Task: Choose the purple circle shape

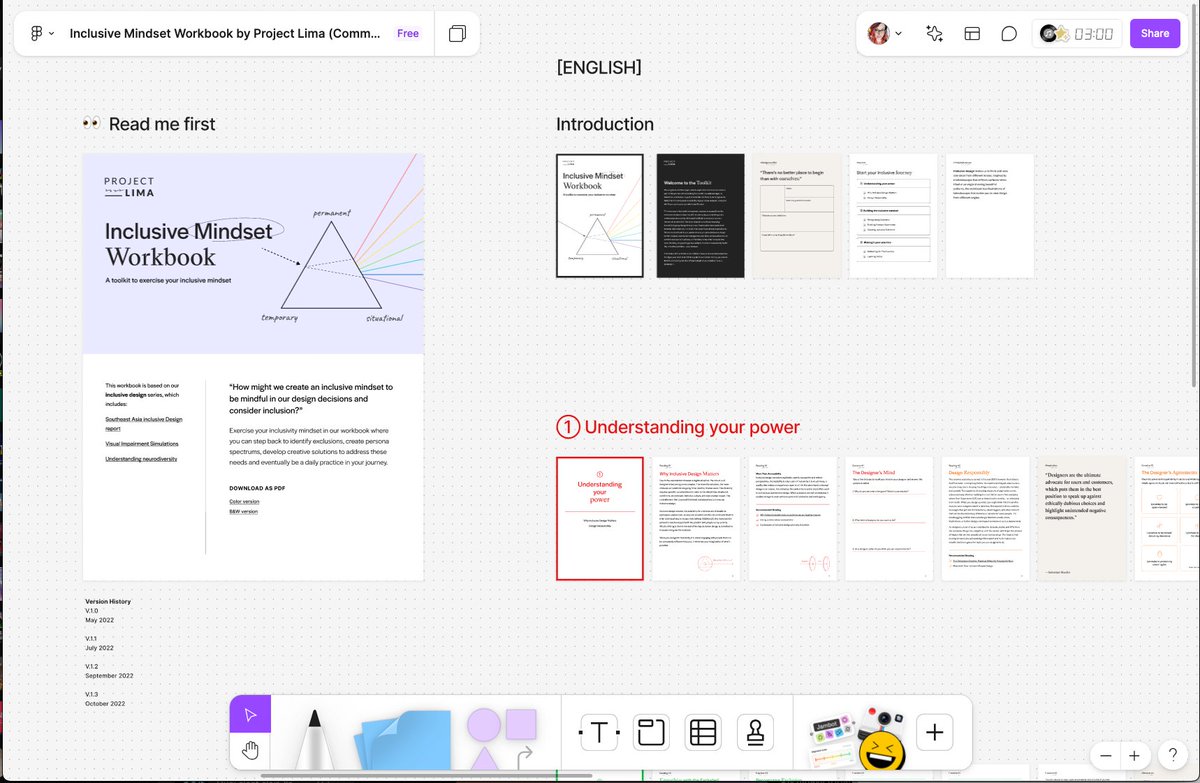Action: click(483, 724)
